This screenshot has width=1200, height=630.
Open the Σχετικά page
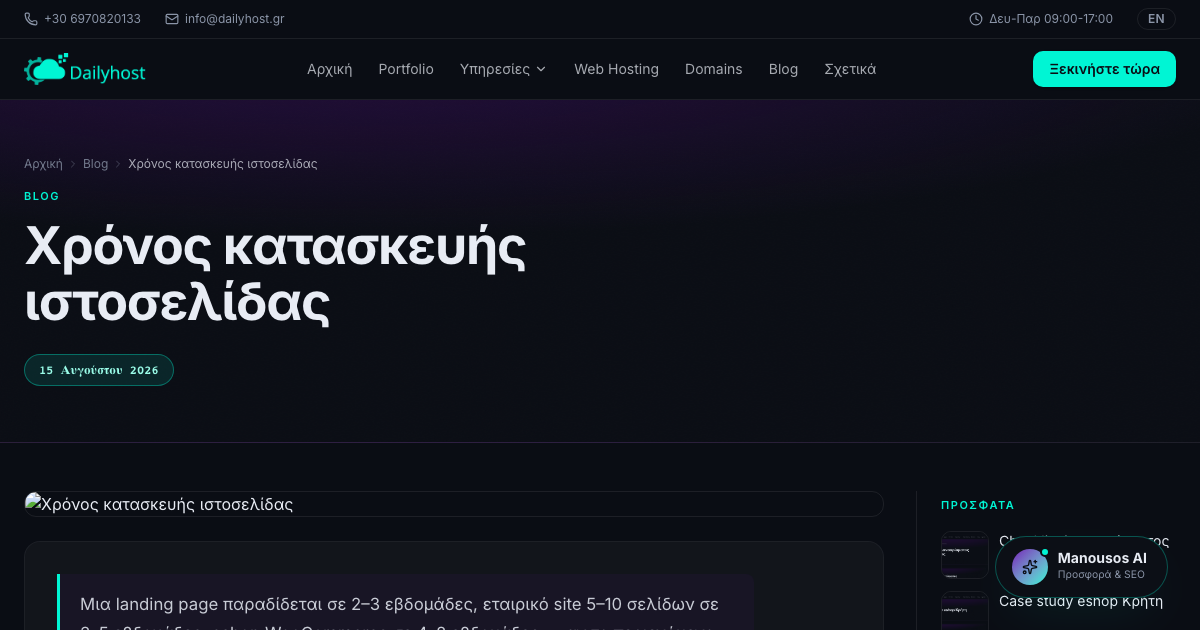(x=850, y=69)
